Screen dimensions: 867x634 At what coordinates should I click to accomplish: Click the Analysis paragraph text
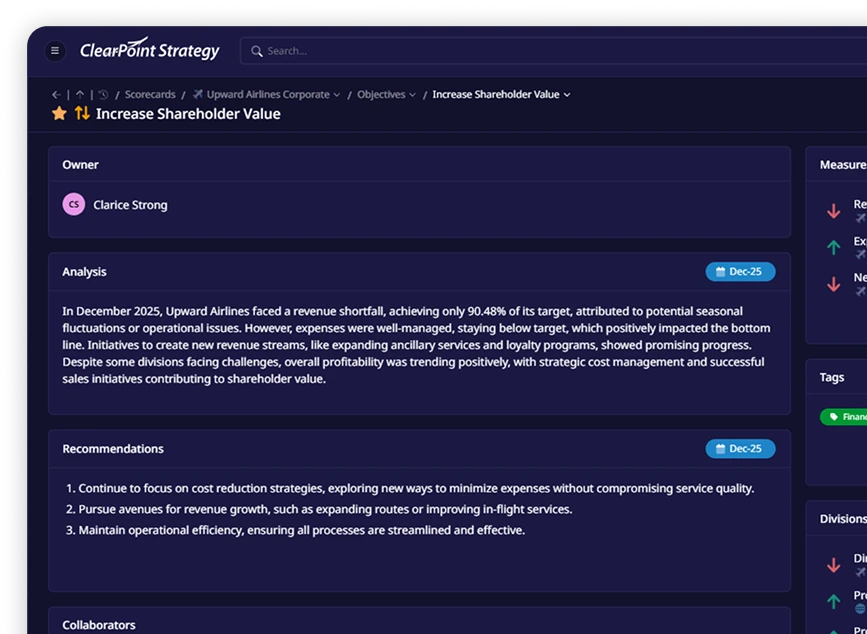(x=416, y=345)
